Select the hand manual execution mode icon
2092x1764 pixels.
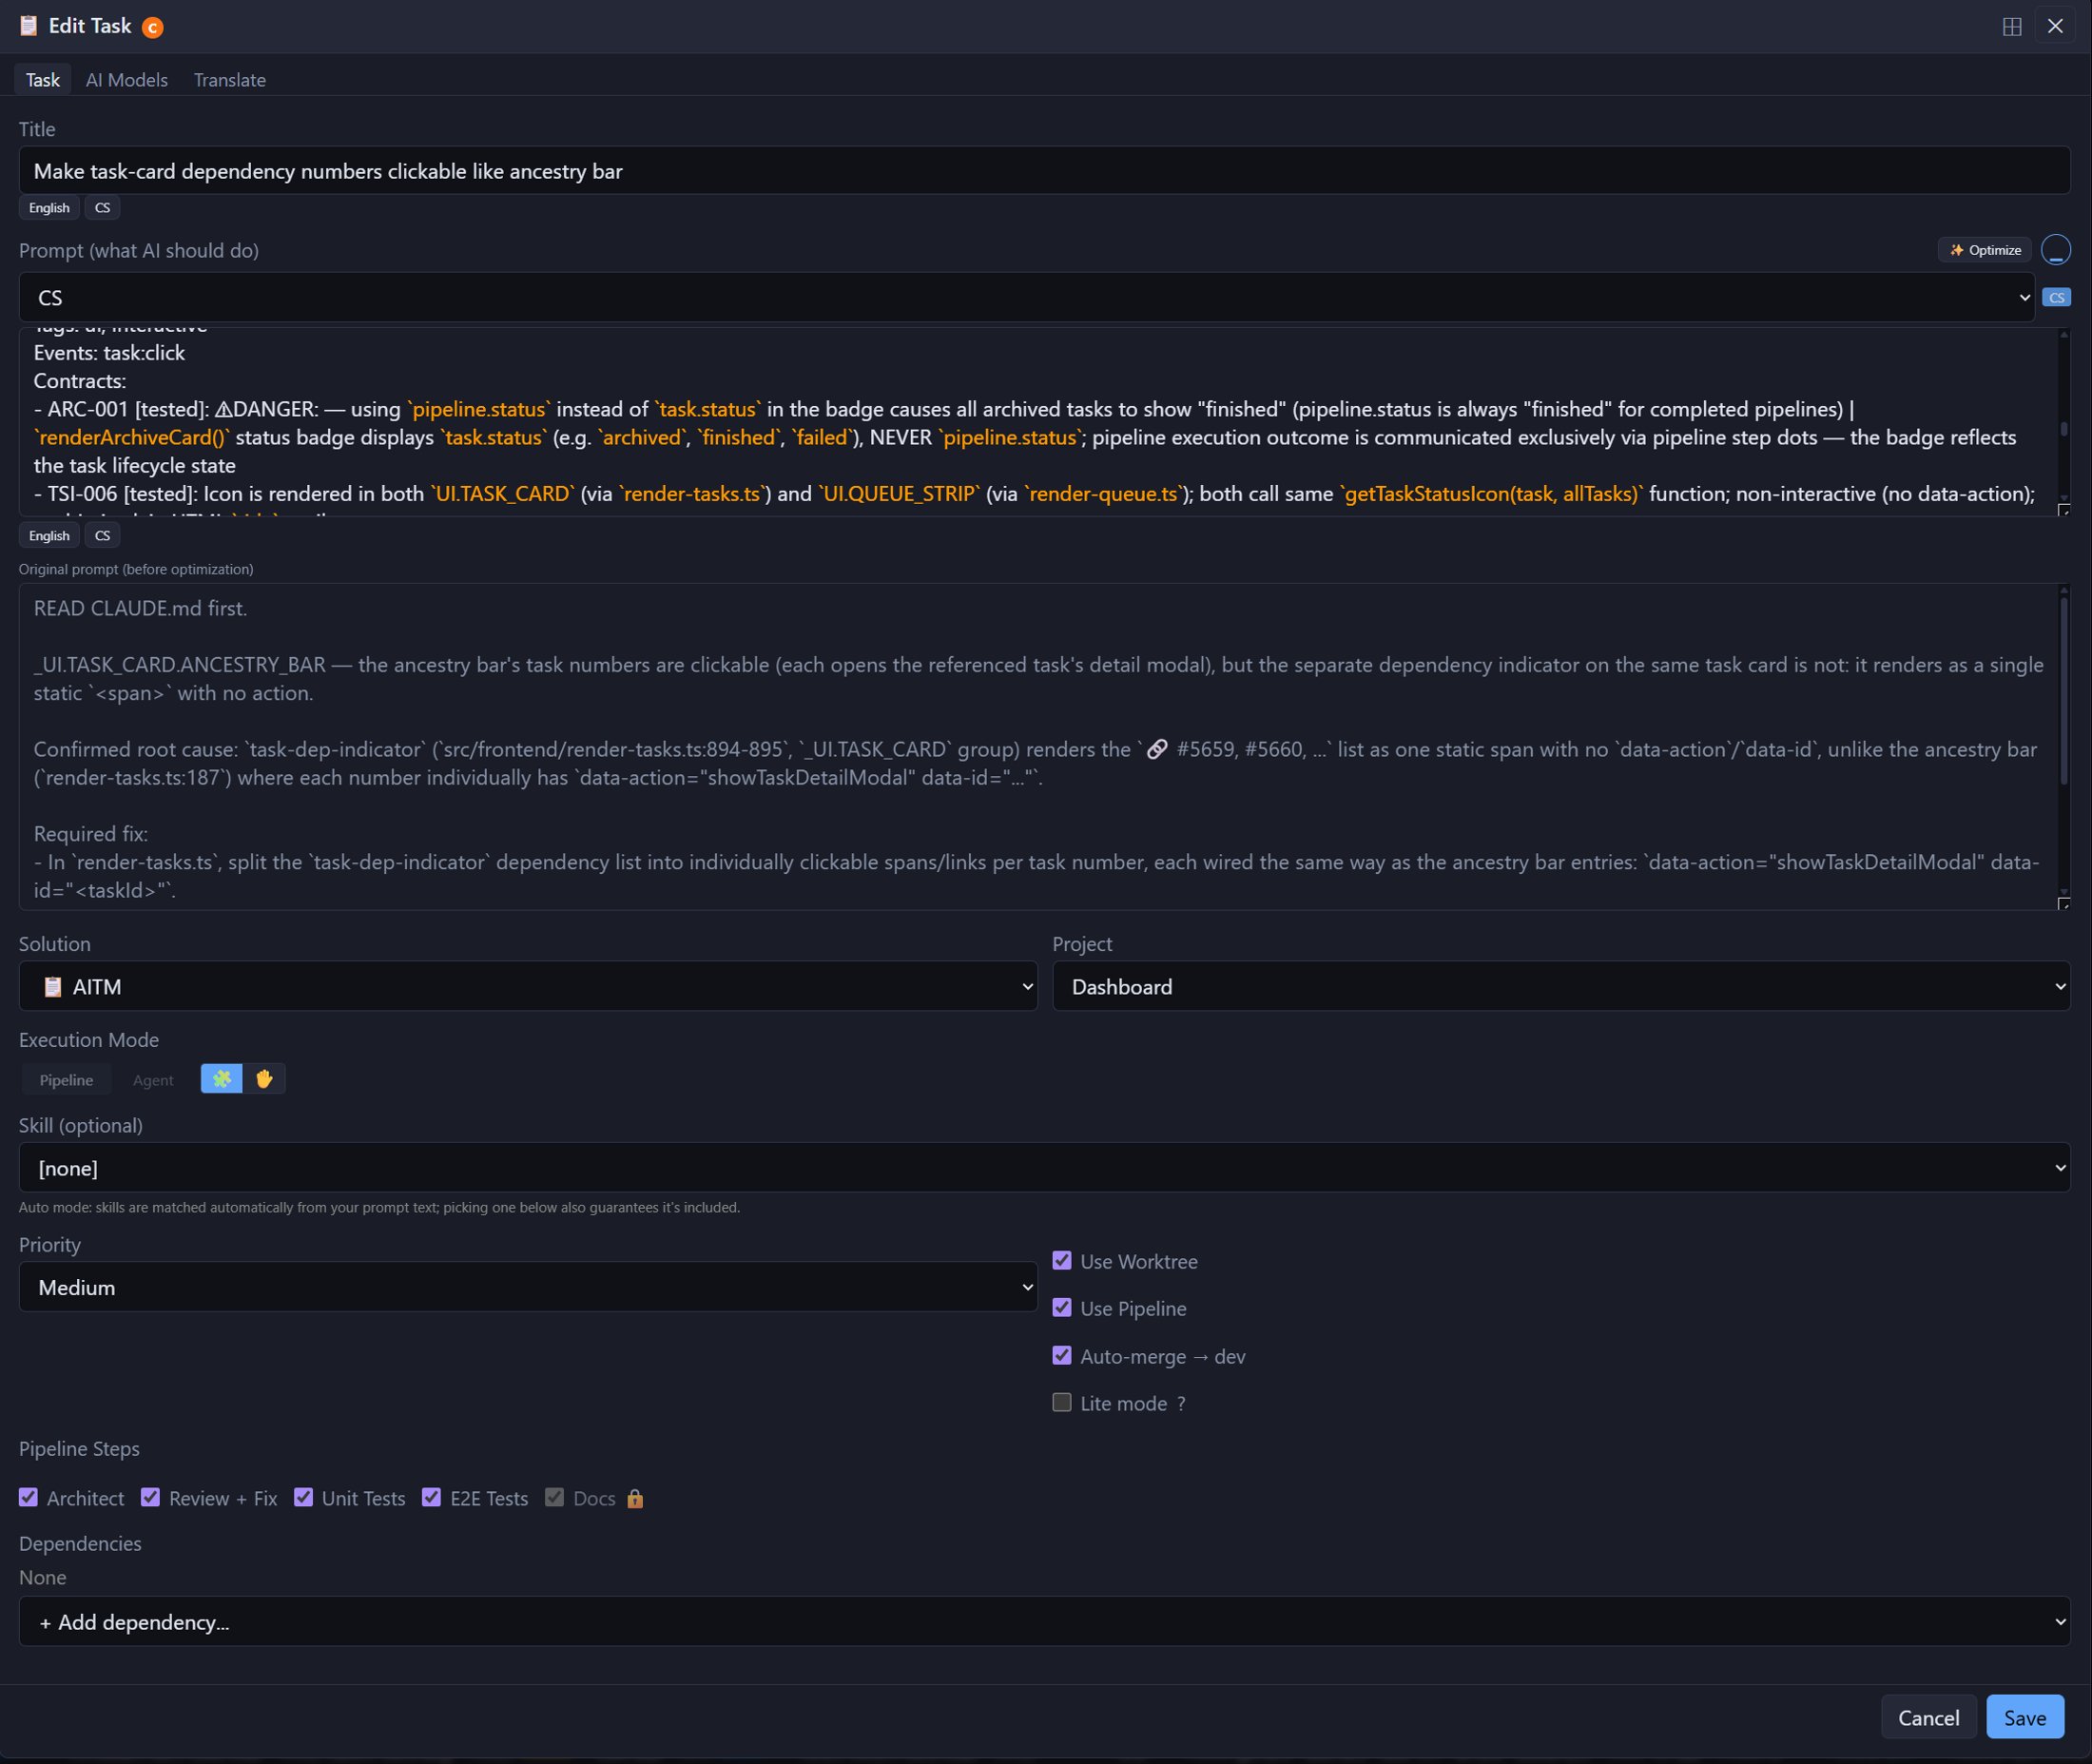pyautogui.click(x=264, y=1078)
